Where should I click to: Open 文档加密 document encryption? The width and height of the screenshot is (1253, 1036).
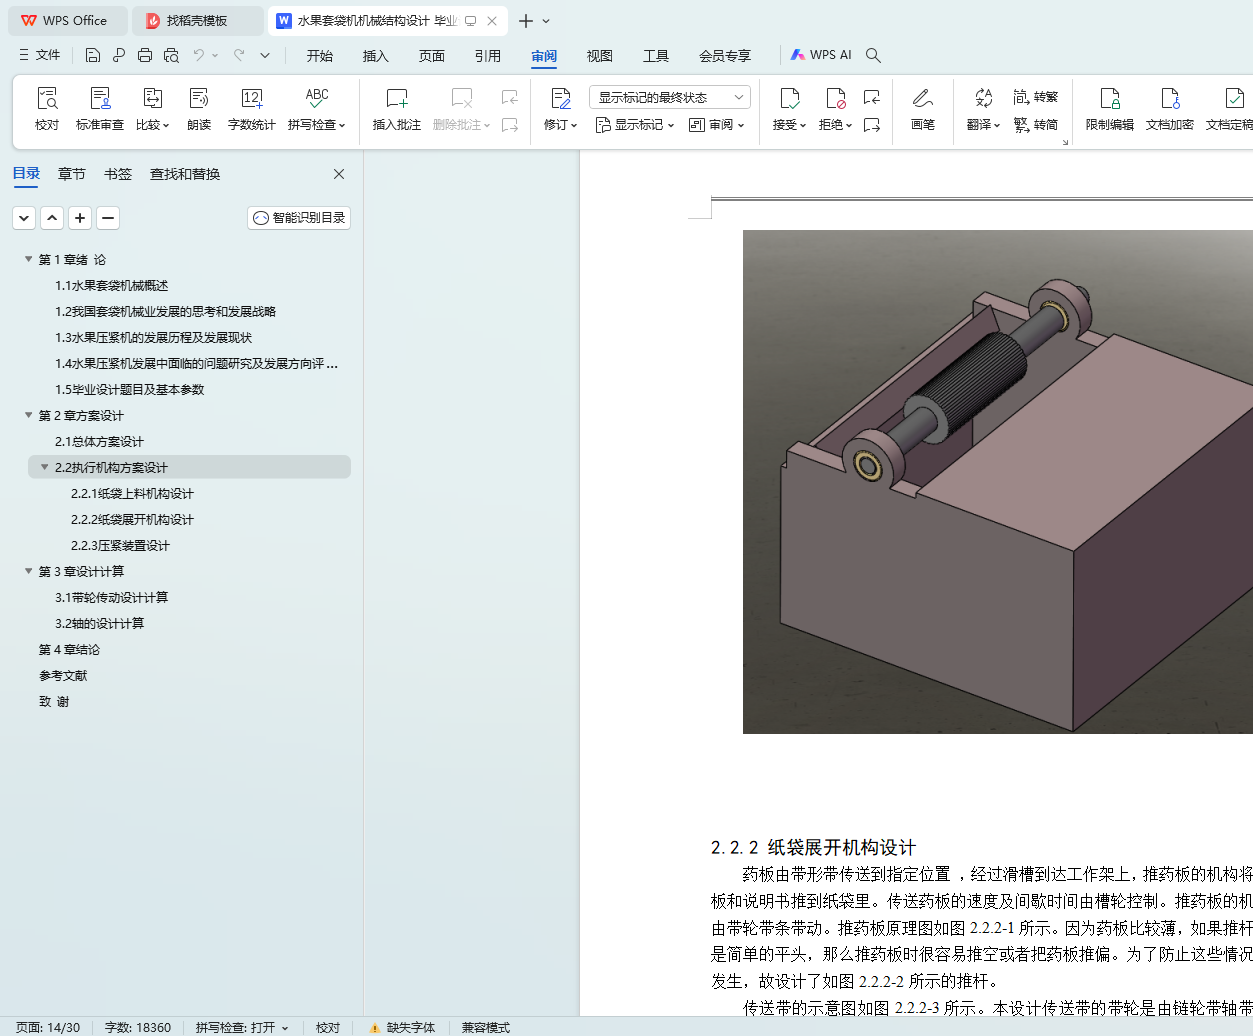1170,109
